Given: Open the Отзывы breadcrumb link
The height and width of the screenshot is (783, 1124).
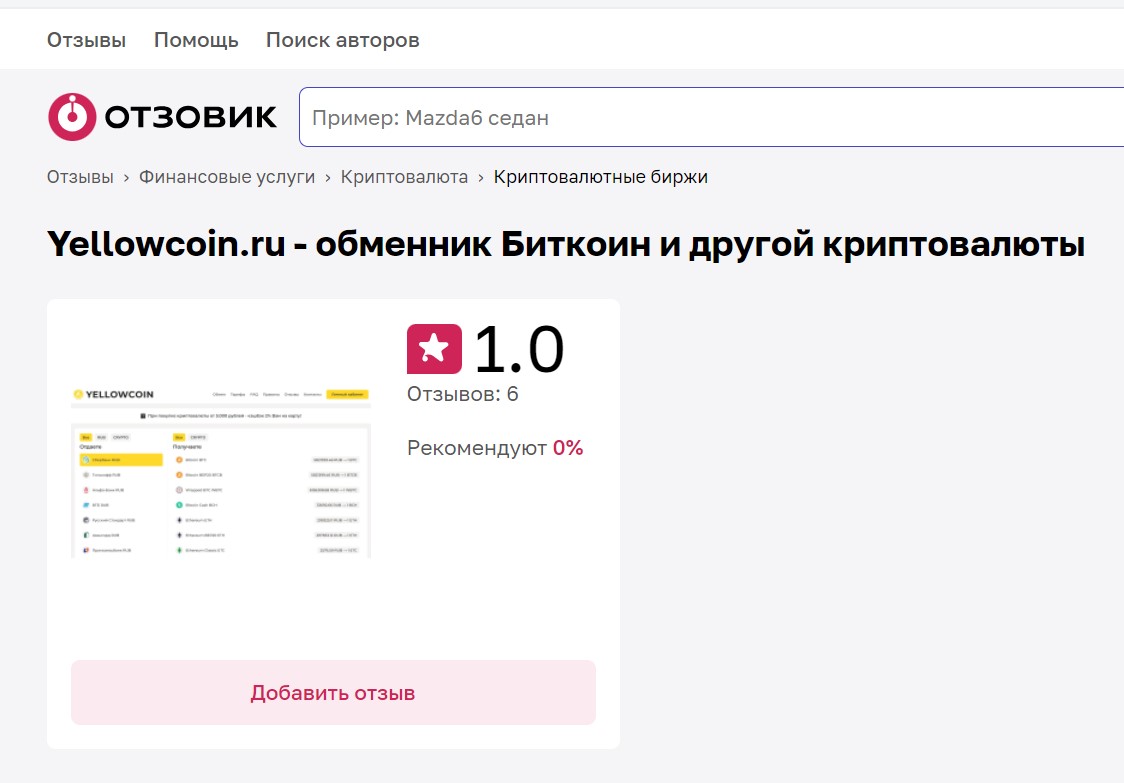Looking at the screenshot, I should (x=80, y=177).
